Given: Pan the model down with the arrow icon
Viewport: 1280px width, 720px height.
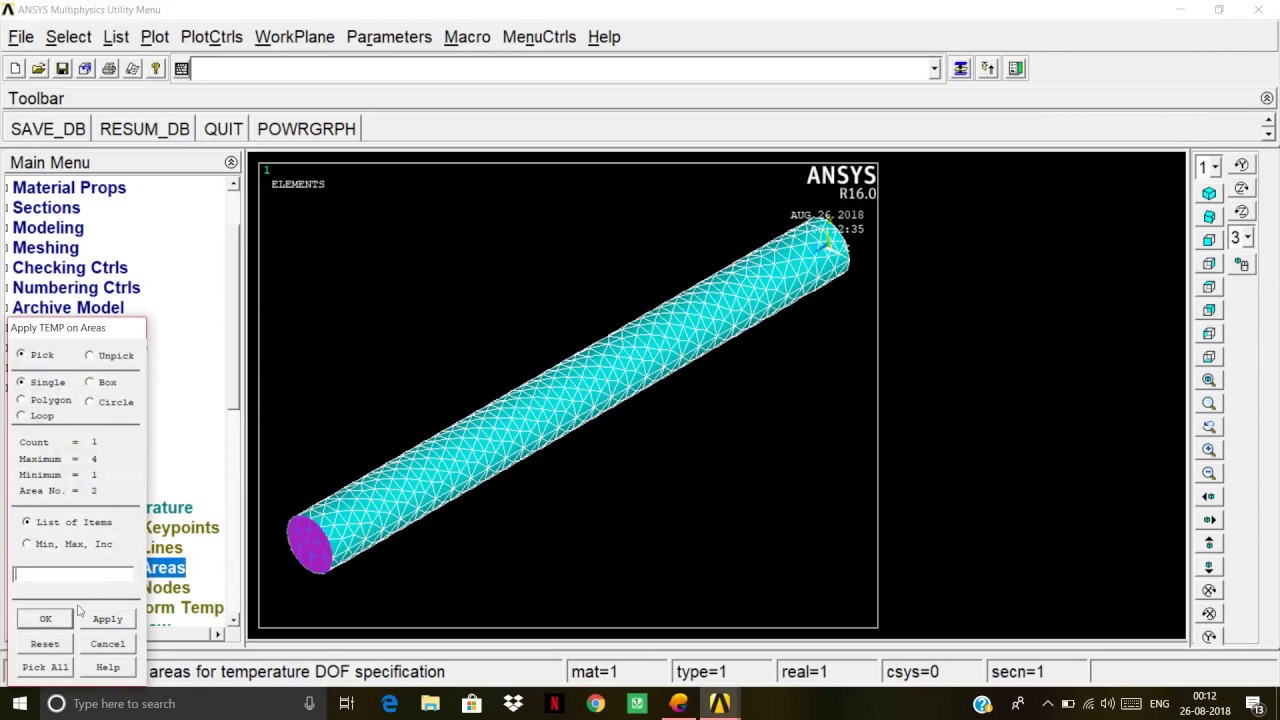Looking at the screenshot, I should 1209,566.
